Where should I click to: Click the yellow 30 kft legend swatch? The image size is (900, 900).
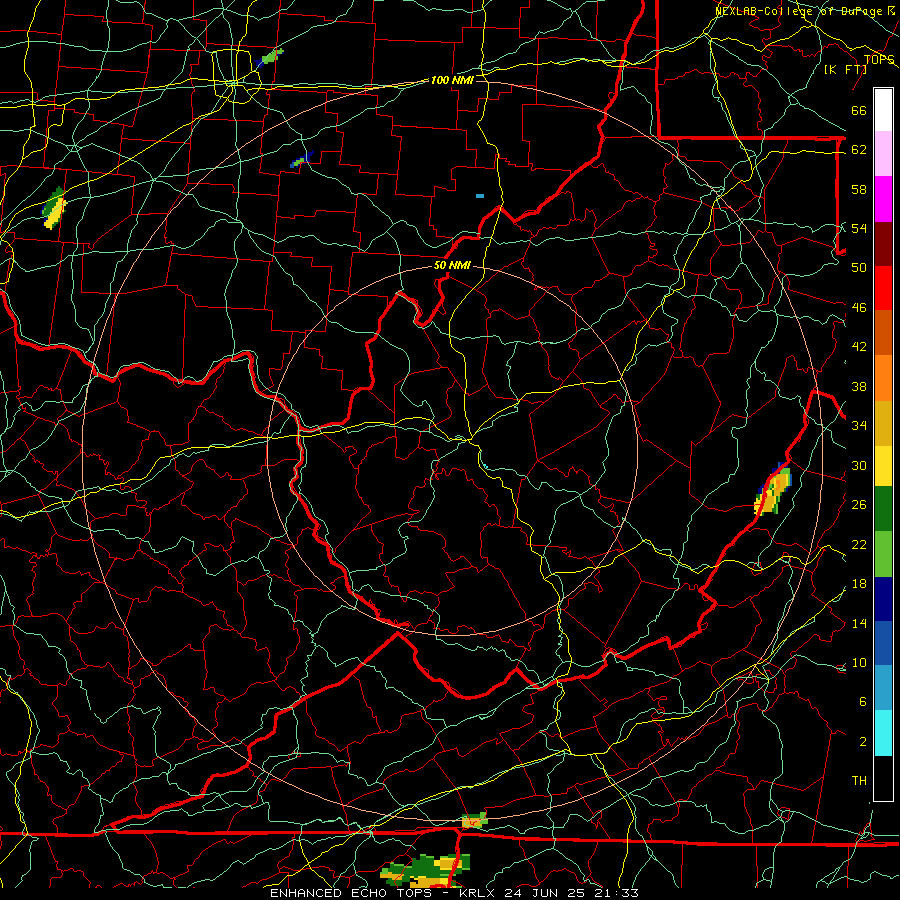click(x=883, y=466)
